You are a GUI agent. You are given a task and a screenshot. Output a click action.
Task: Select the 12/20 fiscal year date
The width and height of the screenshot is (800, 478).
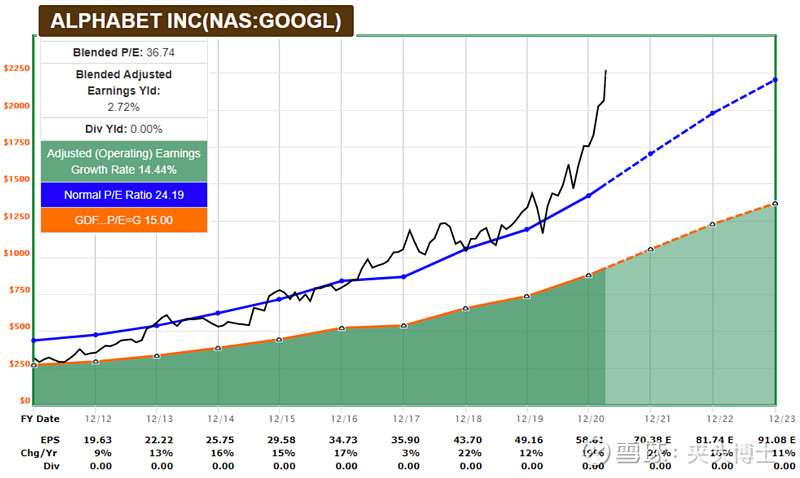coord(591,419)
